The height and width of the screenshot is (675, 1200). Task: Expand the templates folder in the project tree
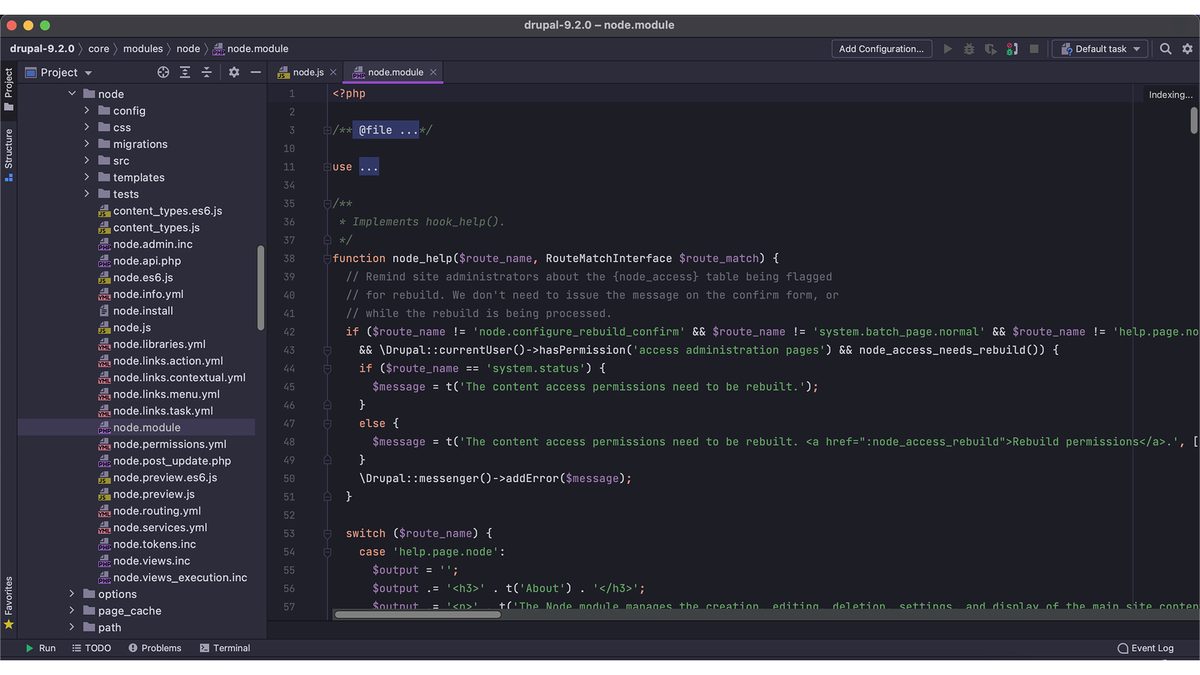[87, 177]
